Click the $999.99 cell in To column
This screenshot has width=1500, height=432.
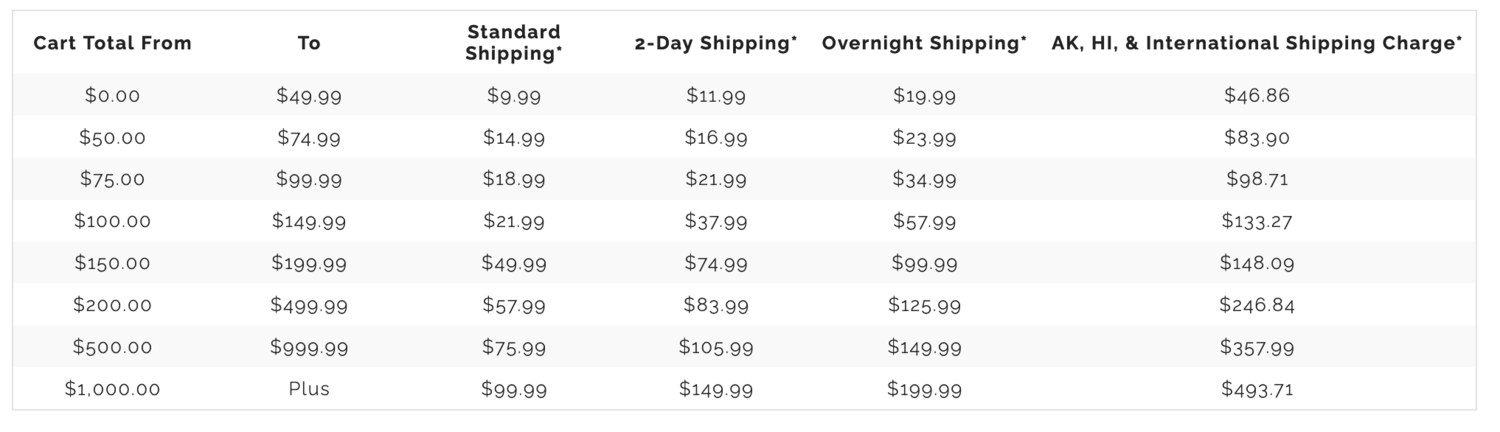308,347
